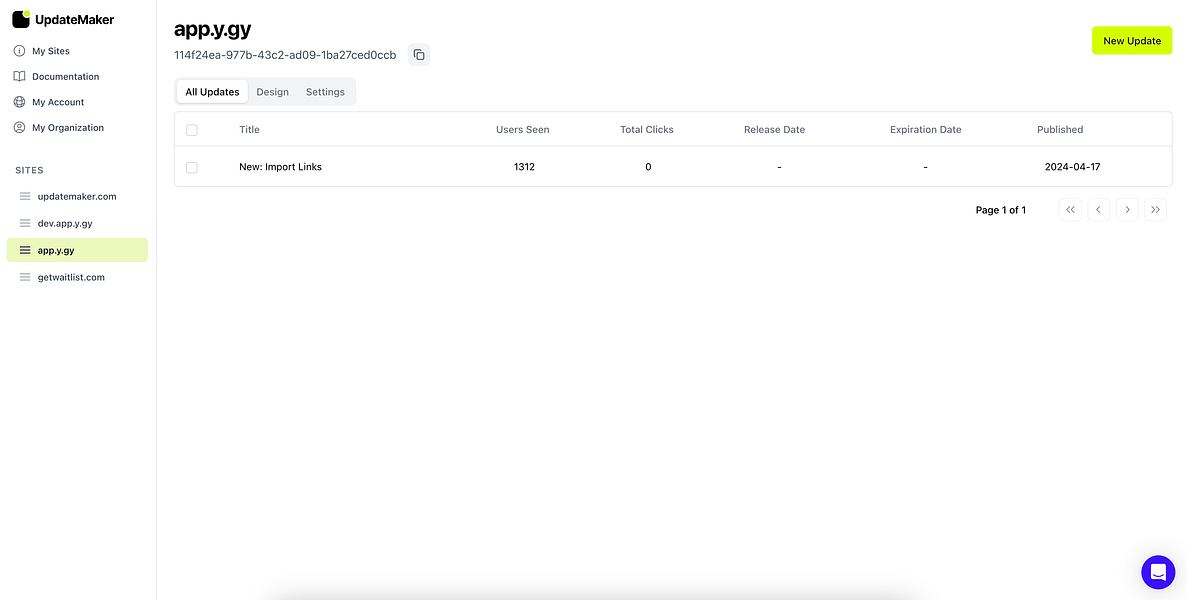Viewport: 1187px width, 600px height.
Task: Click the Total Clicks column header
Action: (646, 129)
